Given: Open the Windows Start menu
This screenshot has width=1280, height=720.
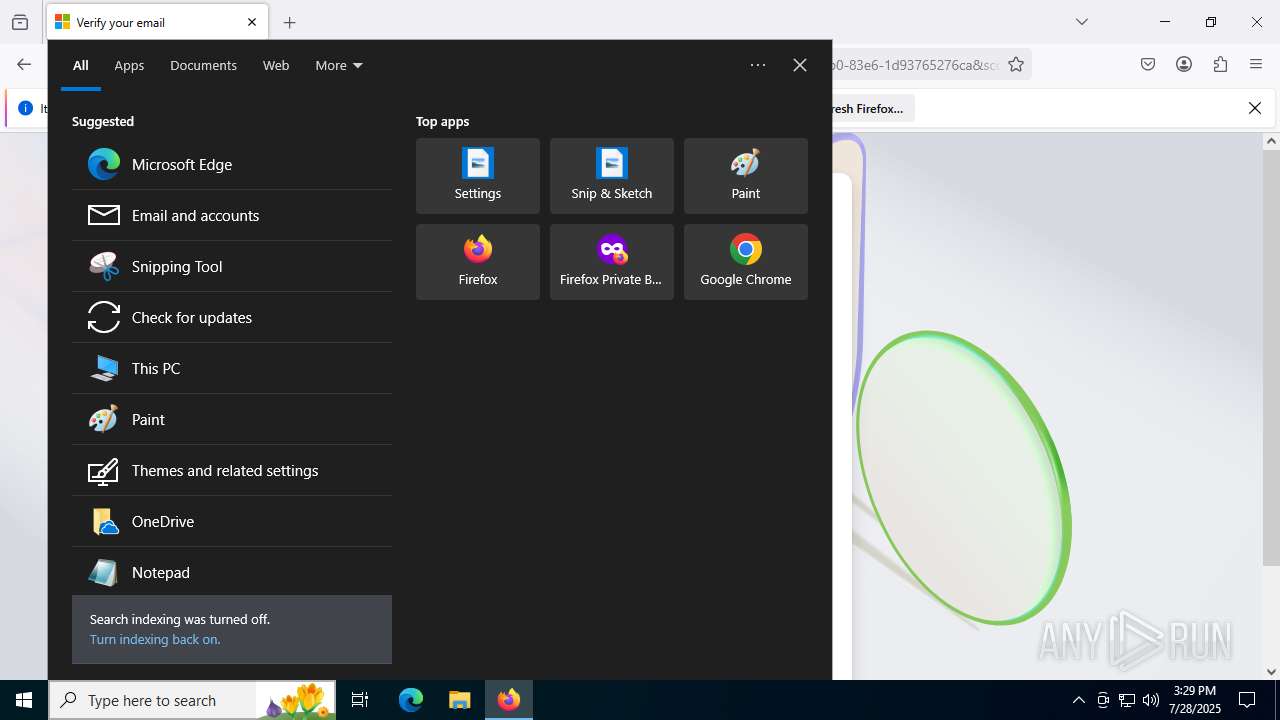Looking at the screenshot, I should coord(24,700).
